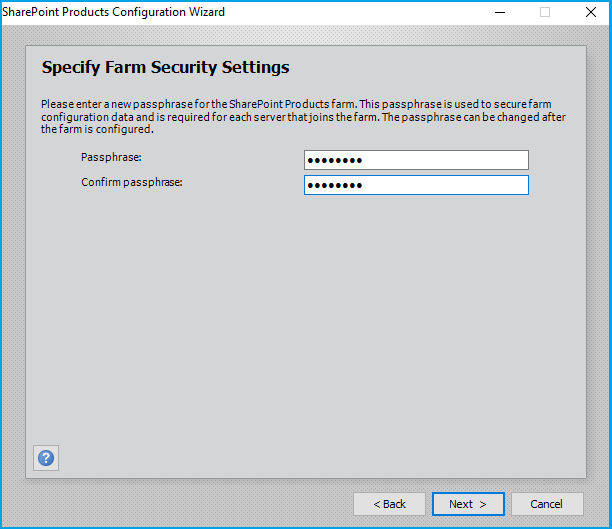Screen dimensions: 612x529
Task: Click blank space inside Confirm passphrase box
Action: pos(445,185)
